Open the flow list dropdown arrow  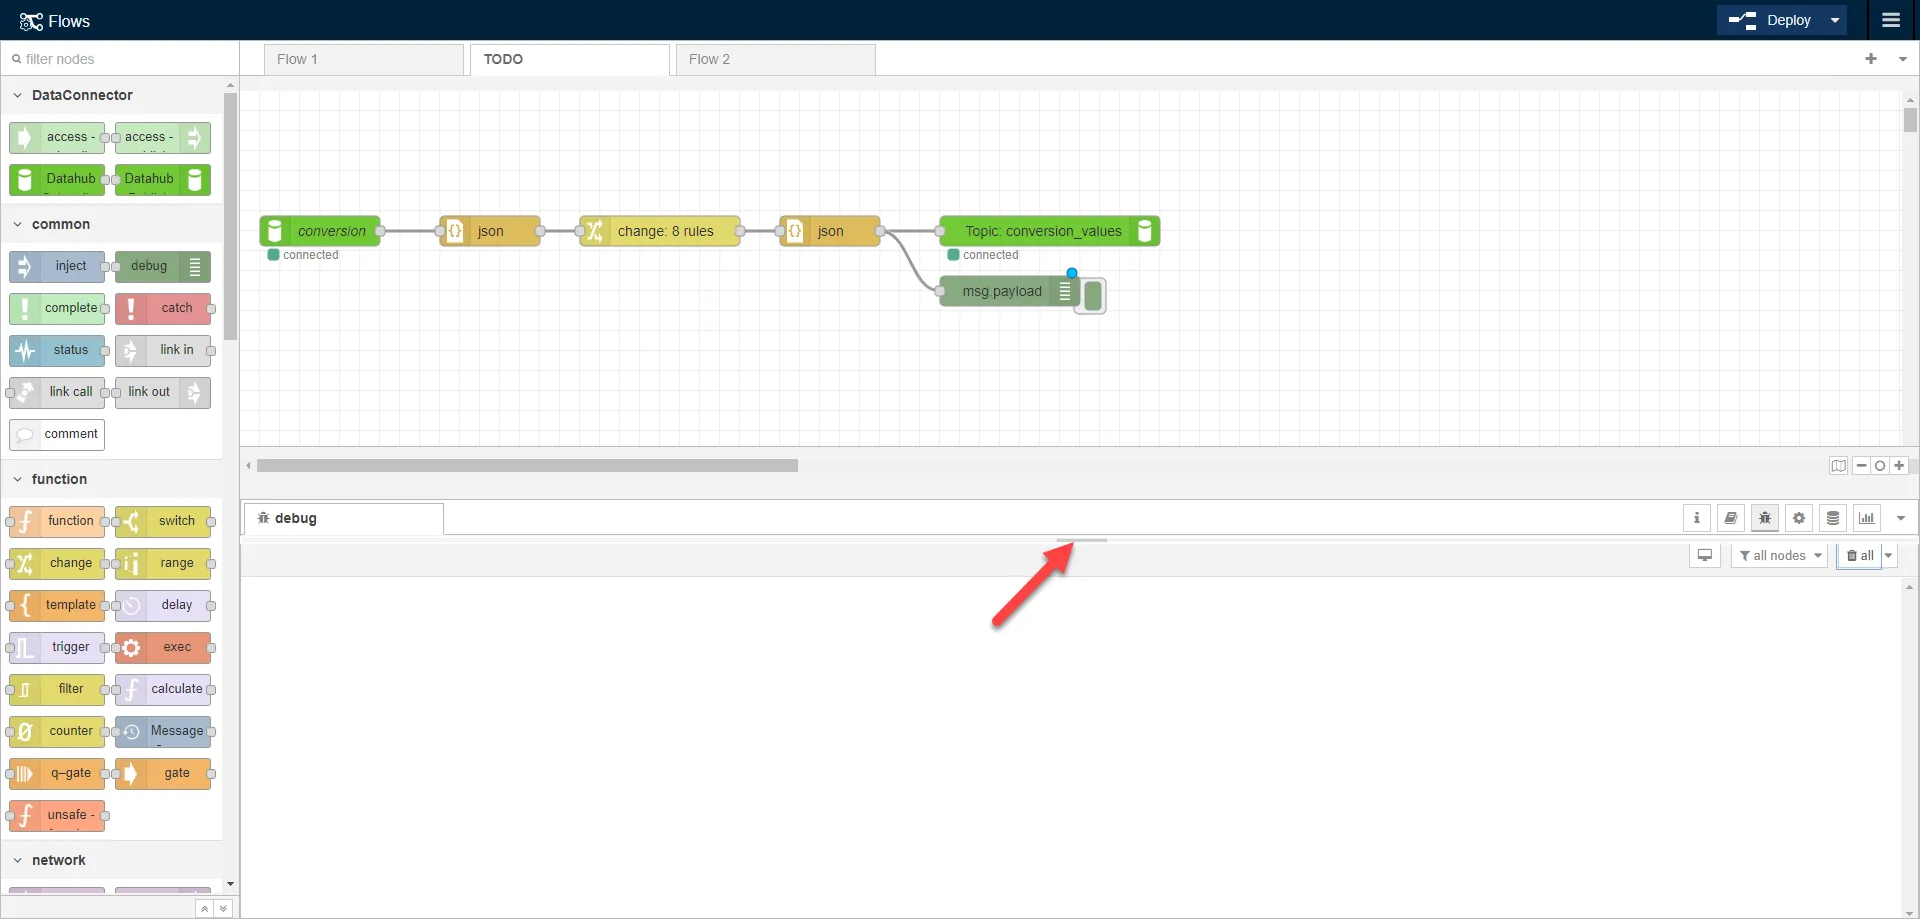pyautogui.click(x=1903, y=59)
